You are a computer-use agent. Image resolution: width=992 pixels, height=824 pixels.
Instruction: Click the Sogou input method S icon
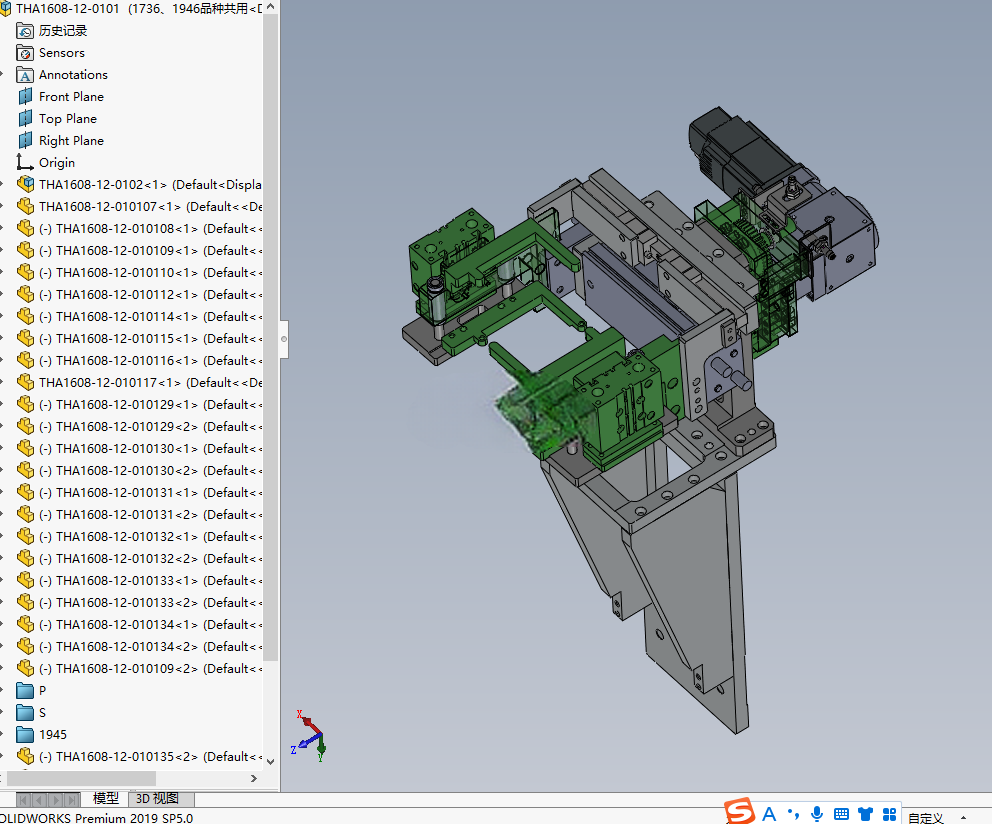click(740, 812)
